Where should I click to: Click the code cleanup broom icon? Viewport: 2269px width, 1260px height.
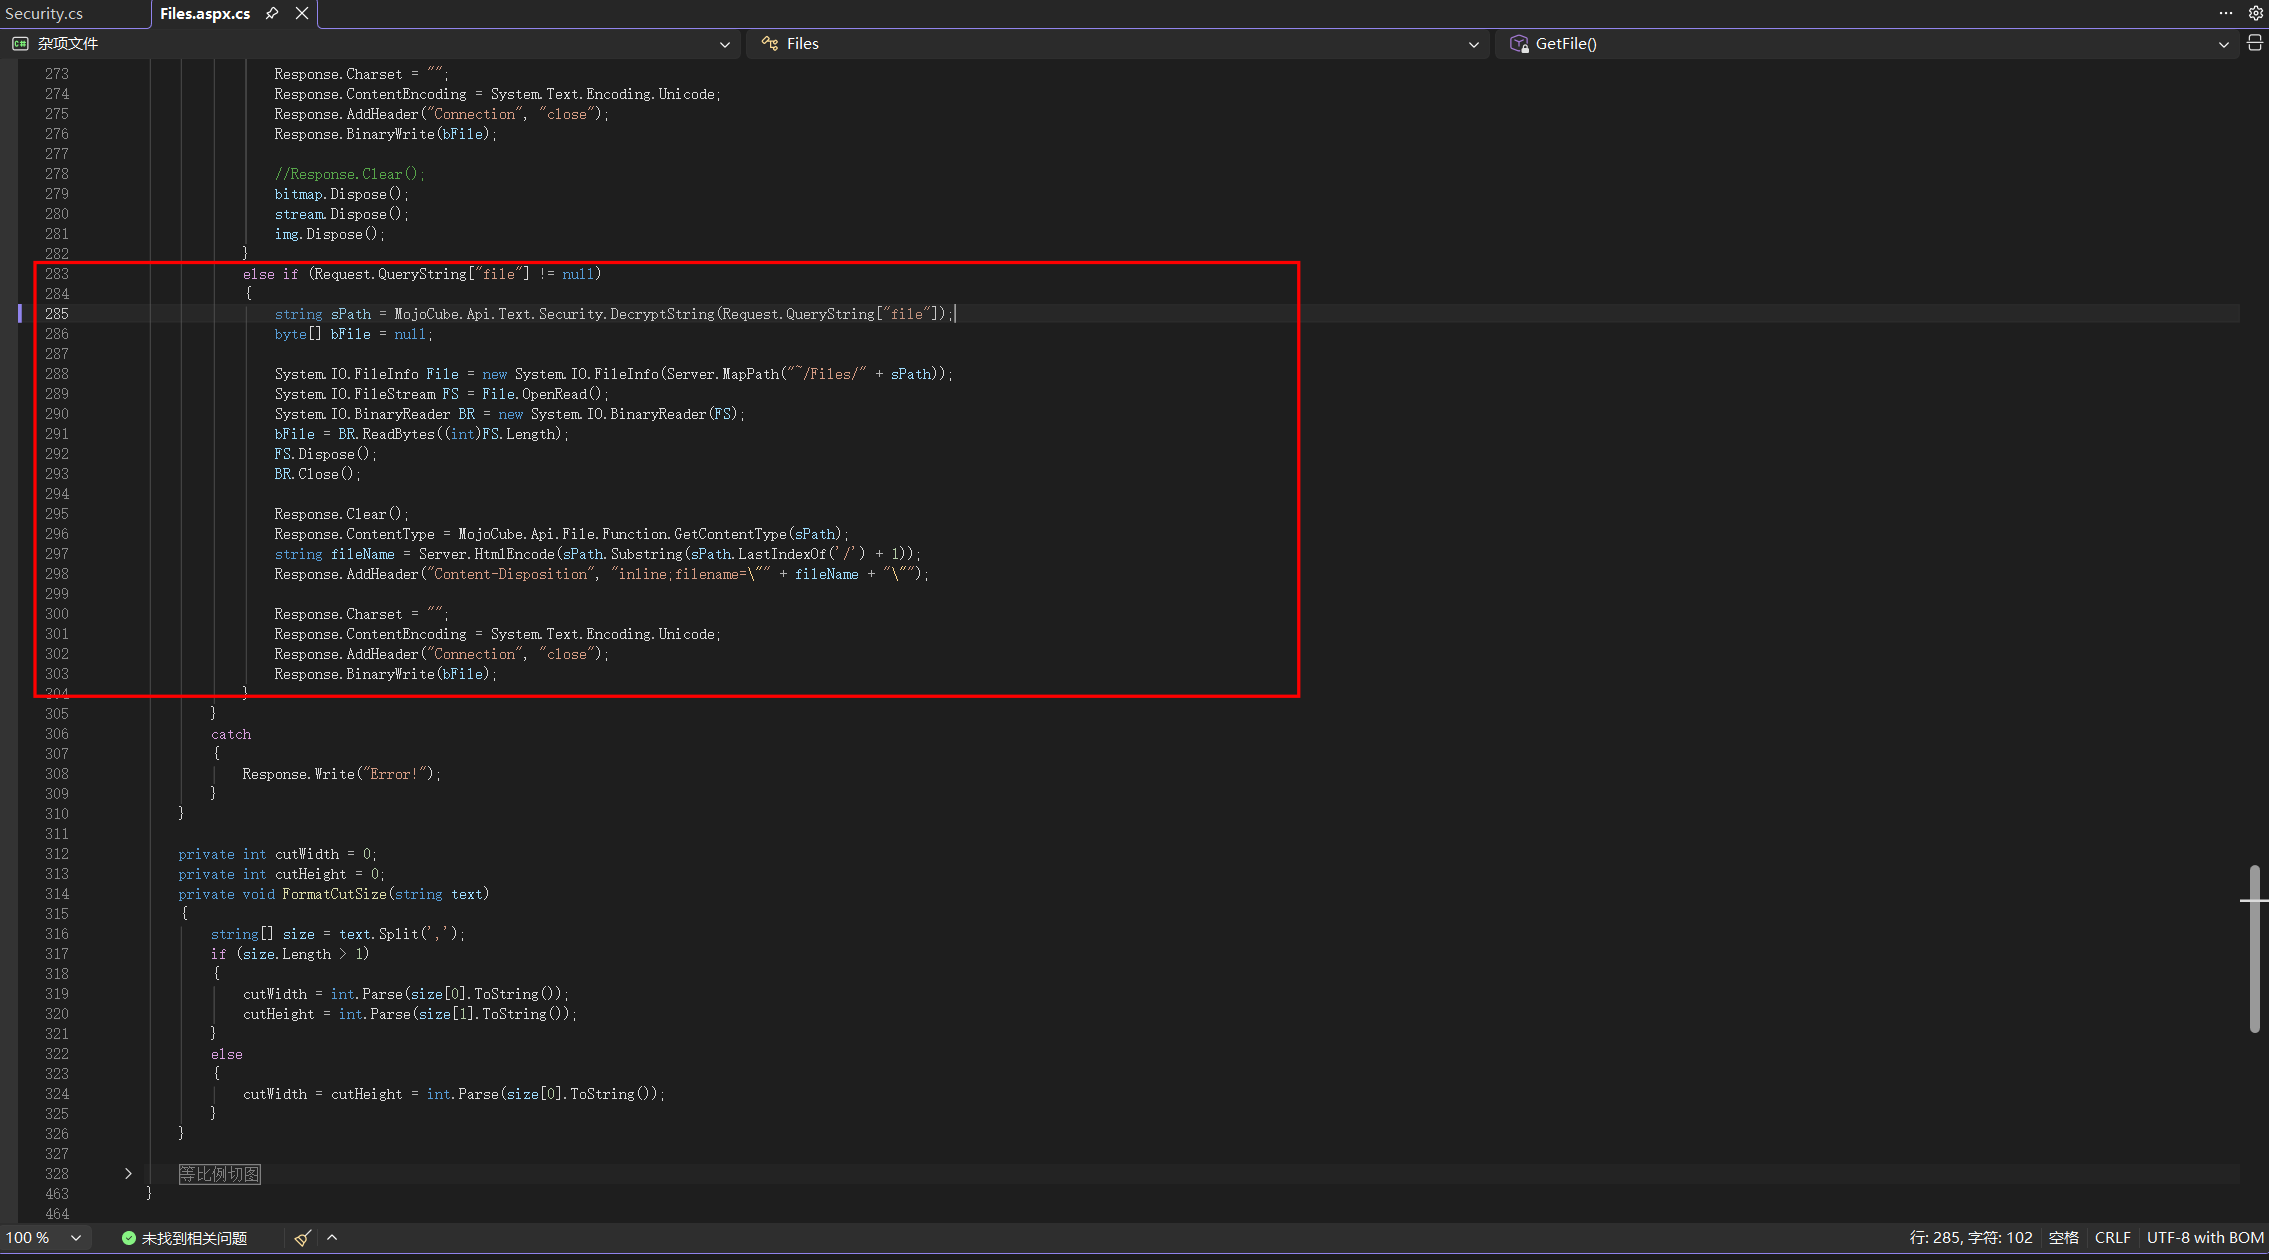[302, 1238]
